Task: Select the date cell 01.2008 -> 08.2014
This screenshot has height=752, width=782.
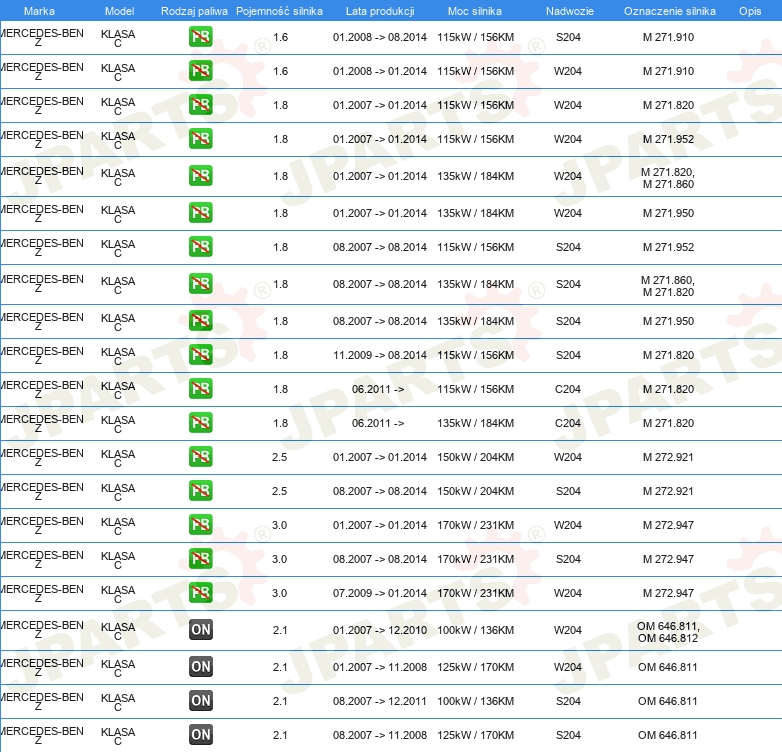Action: 380,37
